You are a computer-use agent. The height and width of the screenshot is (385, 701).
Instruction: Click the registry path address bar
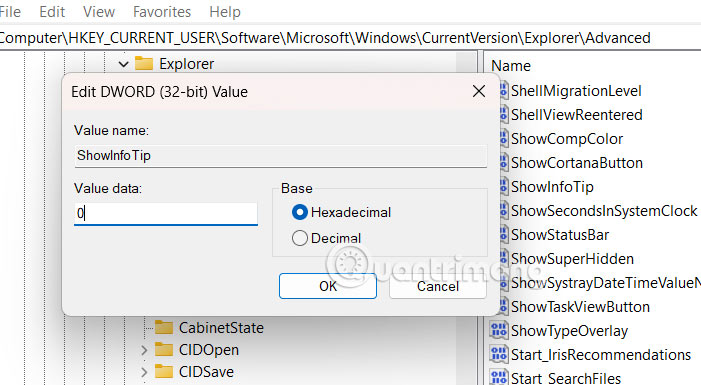[x=350, y=38]
